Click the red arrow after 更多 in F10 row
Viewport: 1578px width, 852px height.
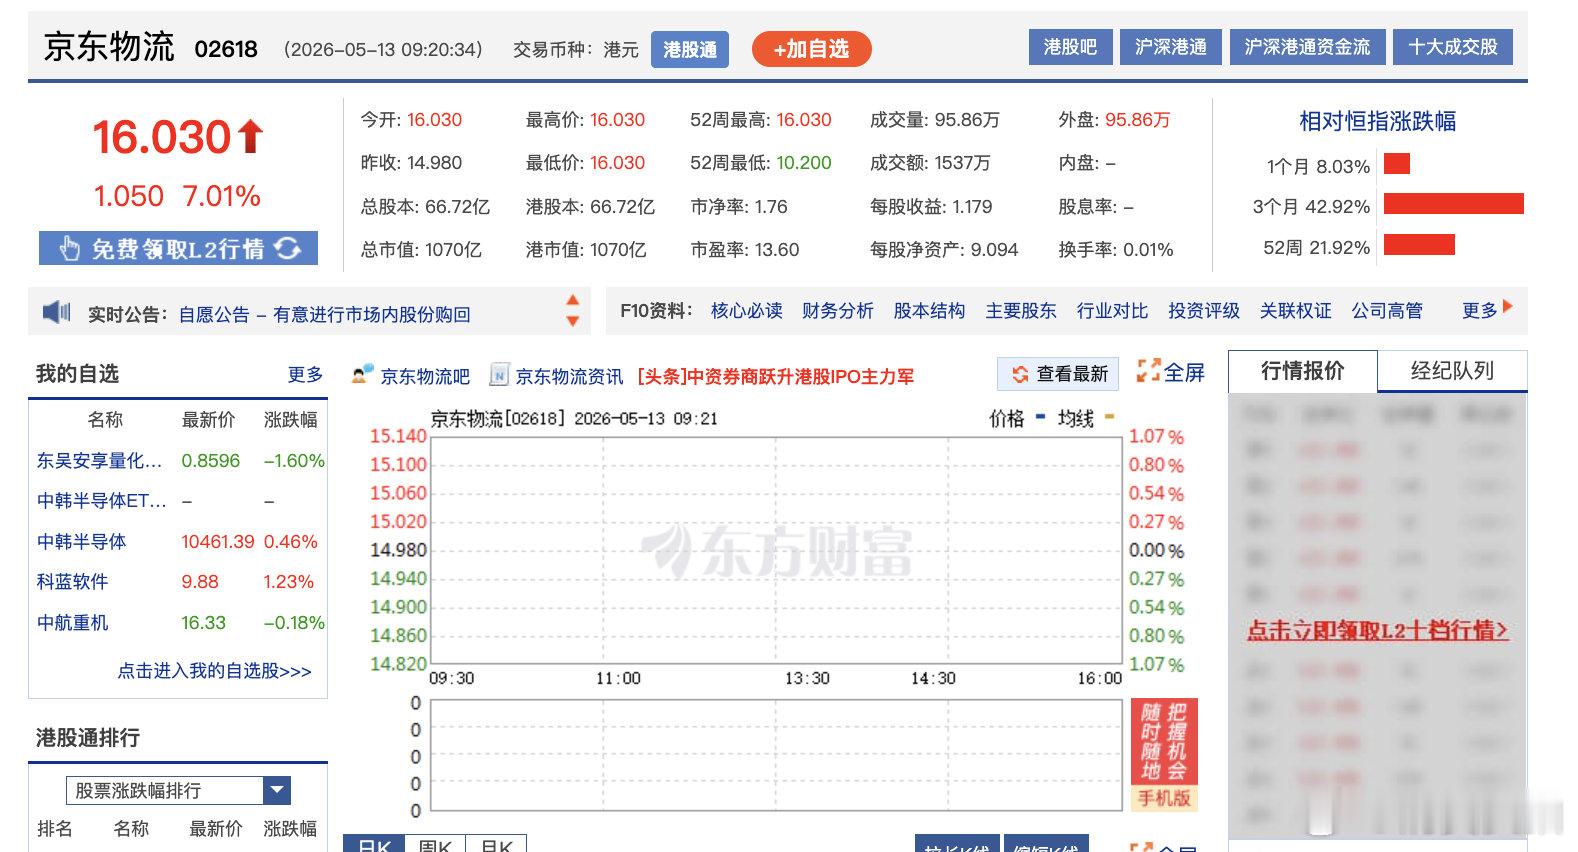1508,307
